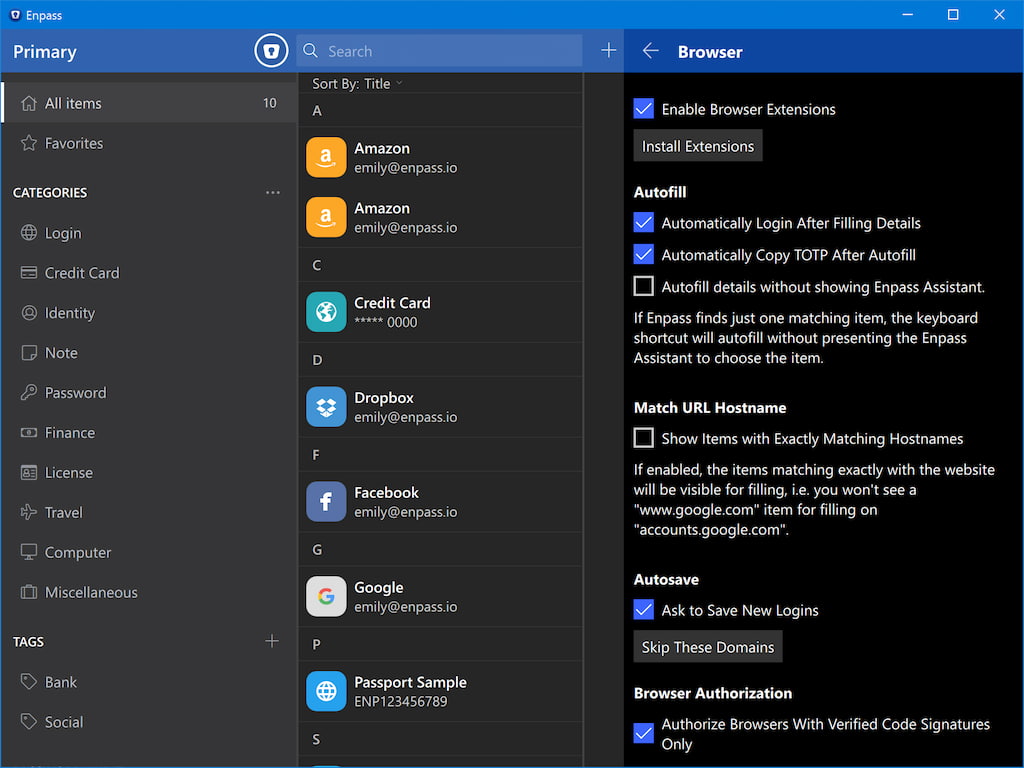
Task: Open the Primary vault switcher
Action: (45, 52)
